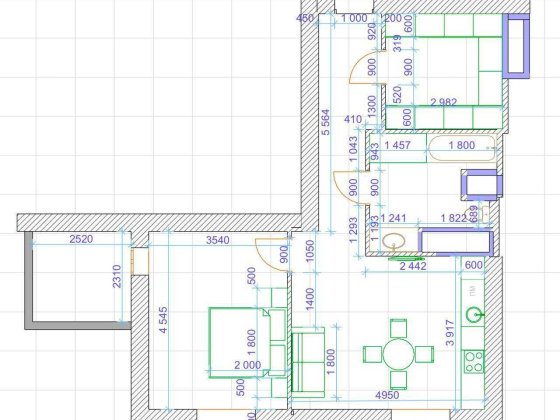Click the 1300 dimension label
This screenshot has height=420, width=560.
coord(372,106)
